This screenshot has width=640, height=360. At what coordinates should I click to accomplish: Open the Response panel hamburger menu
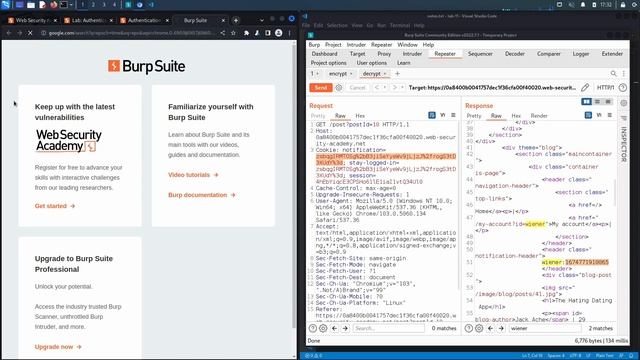point(609,116)
